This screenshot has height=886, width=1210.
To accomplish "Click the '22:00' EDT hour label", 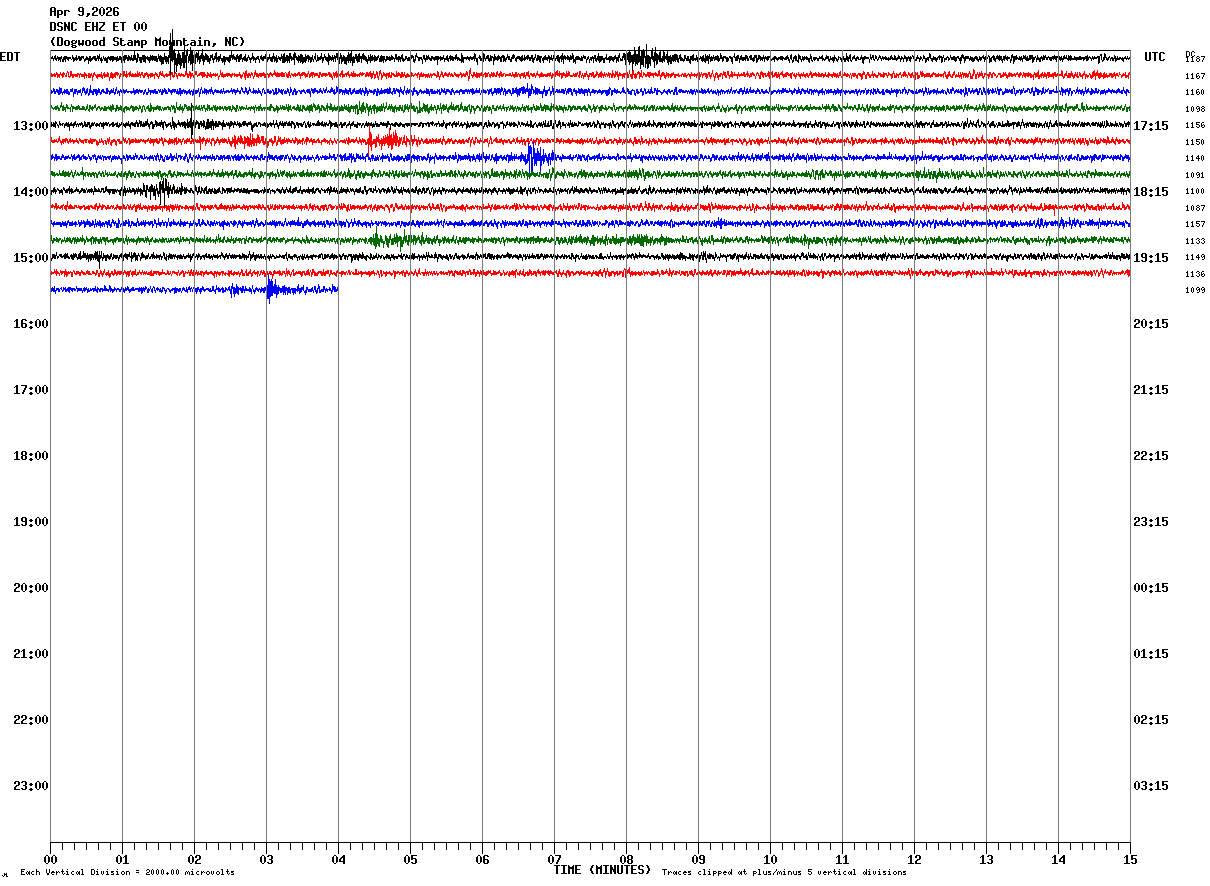I will pyautogui.click(x=31, y=719).
